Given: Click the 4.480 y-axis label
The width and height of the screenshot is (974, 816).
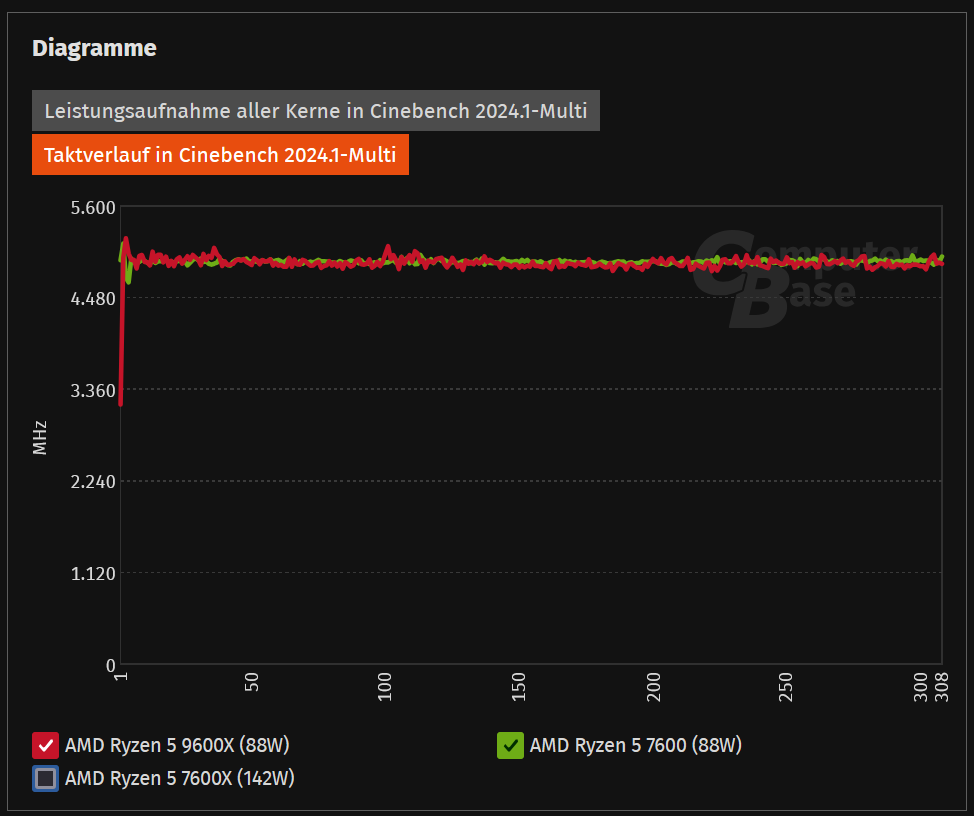Looking at the screenshot, I should click(x=93, y=299).
